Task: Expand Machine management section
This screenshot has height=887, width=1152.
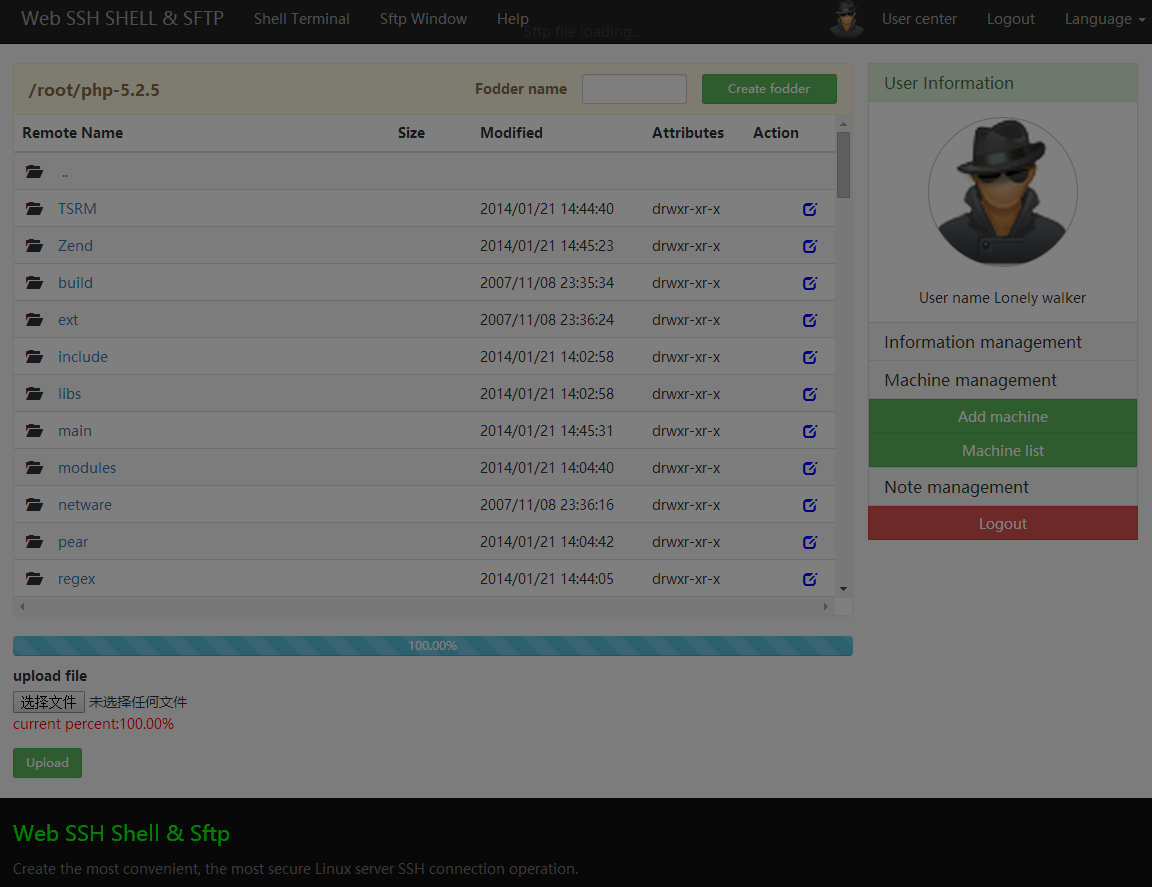Action: coord(1002,380)
